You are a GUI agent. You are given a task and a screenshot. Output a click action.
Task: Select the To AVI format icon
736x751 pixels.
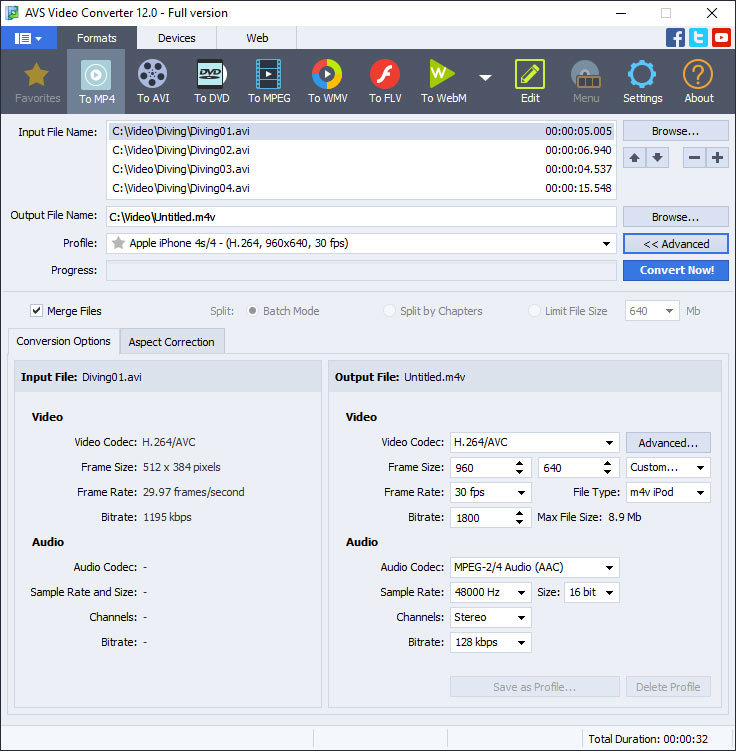153,82
